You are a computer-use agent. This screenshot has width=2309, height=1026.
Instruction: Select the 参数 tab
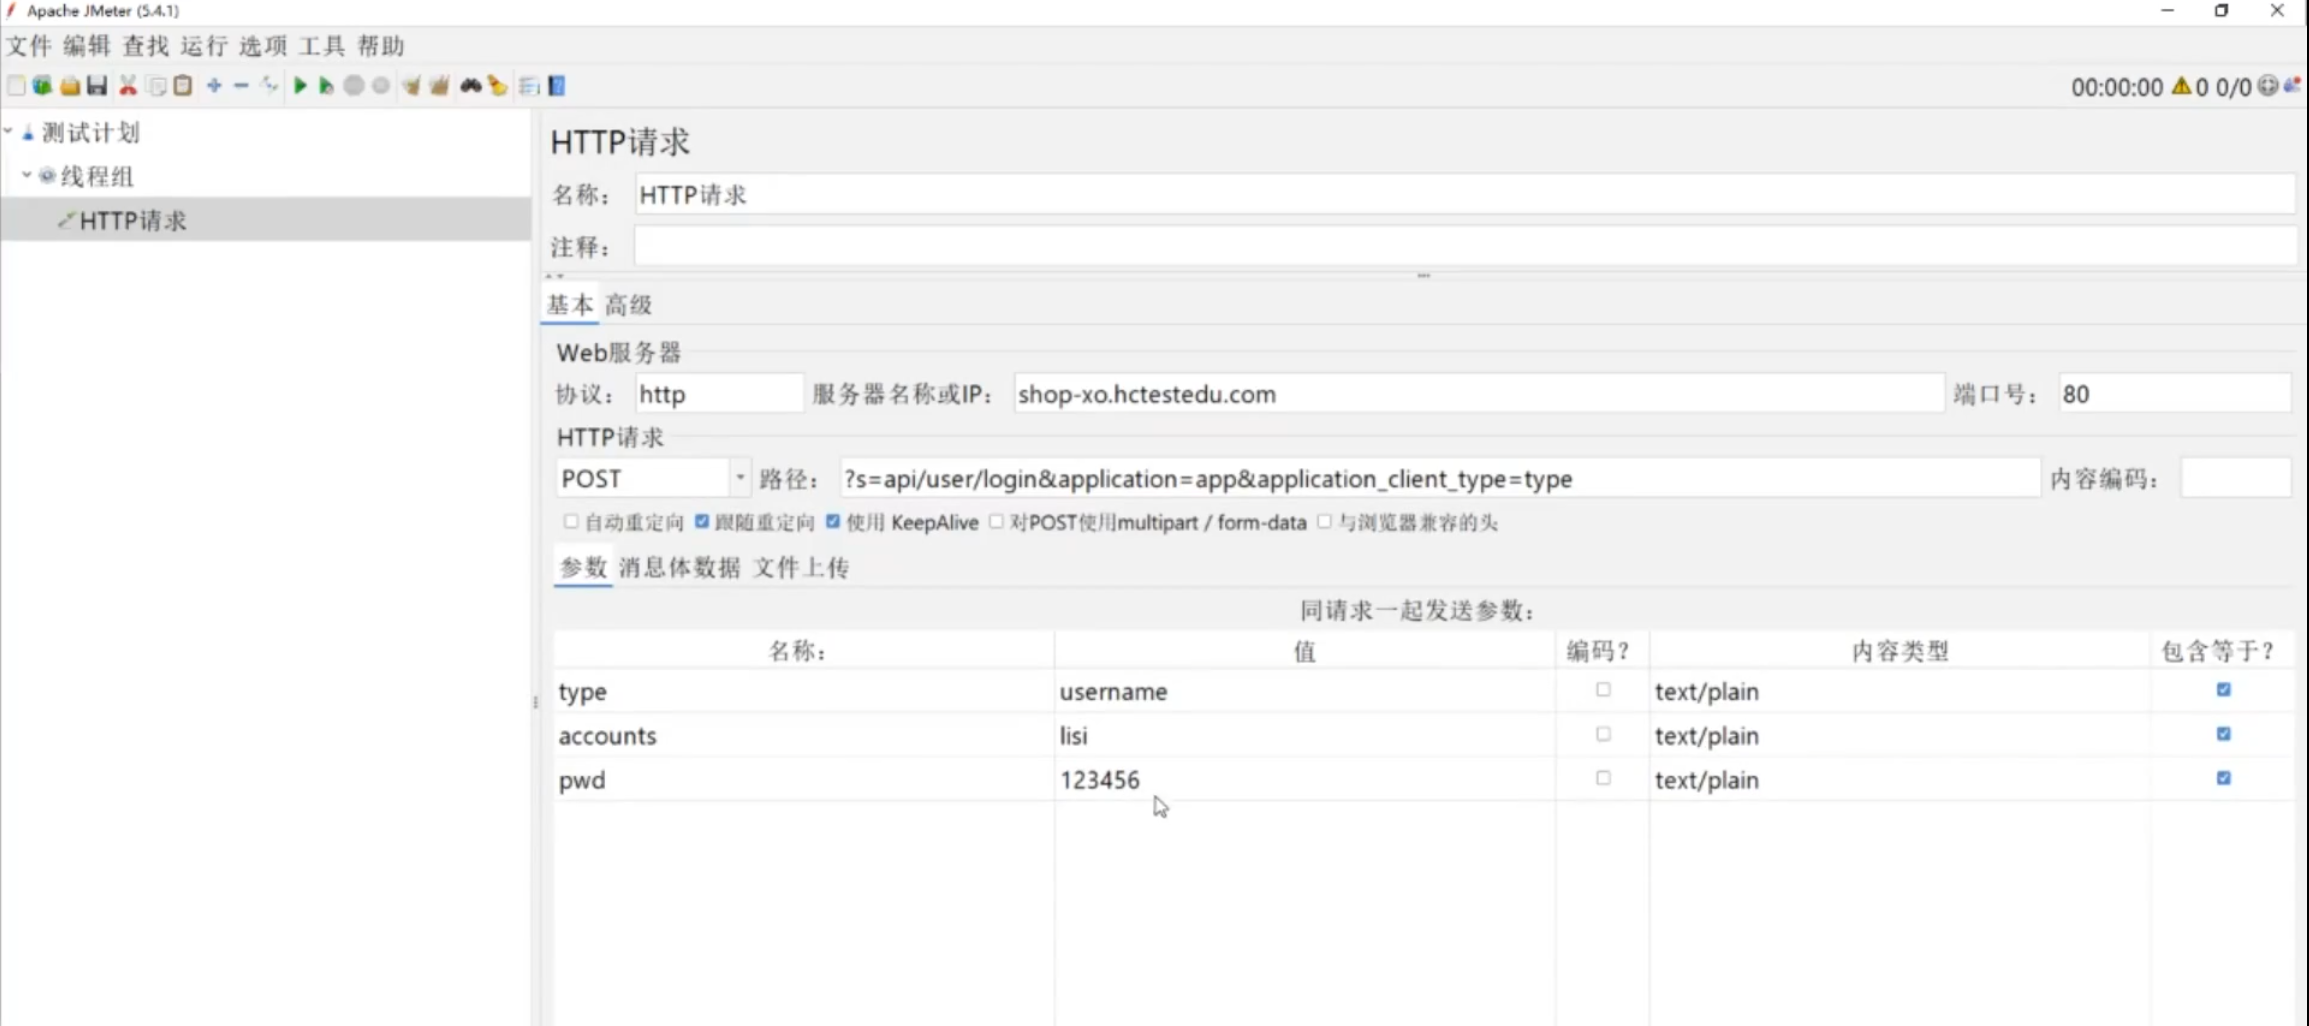coord(583,568)
